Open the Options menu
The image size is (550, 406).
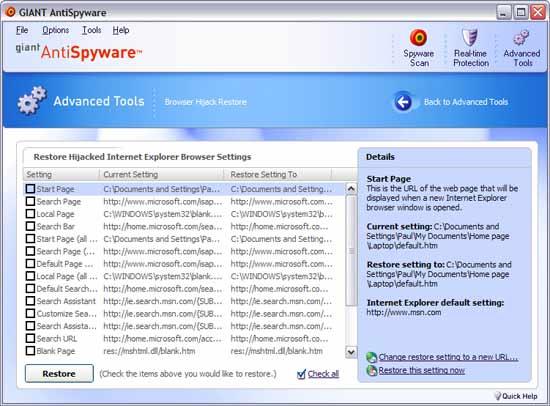tap(55, 30)
